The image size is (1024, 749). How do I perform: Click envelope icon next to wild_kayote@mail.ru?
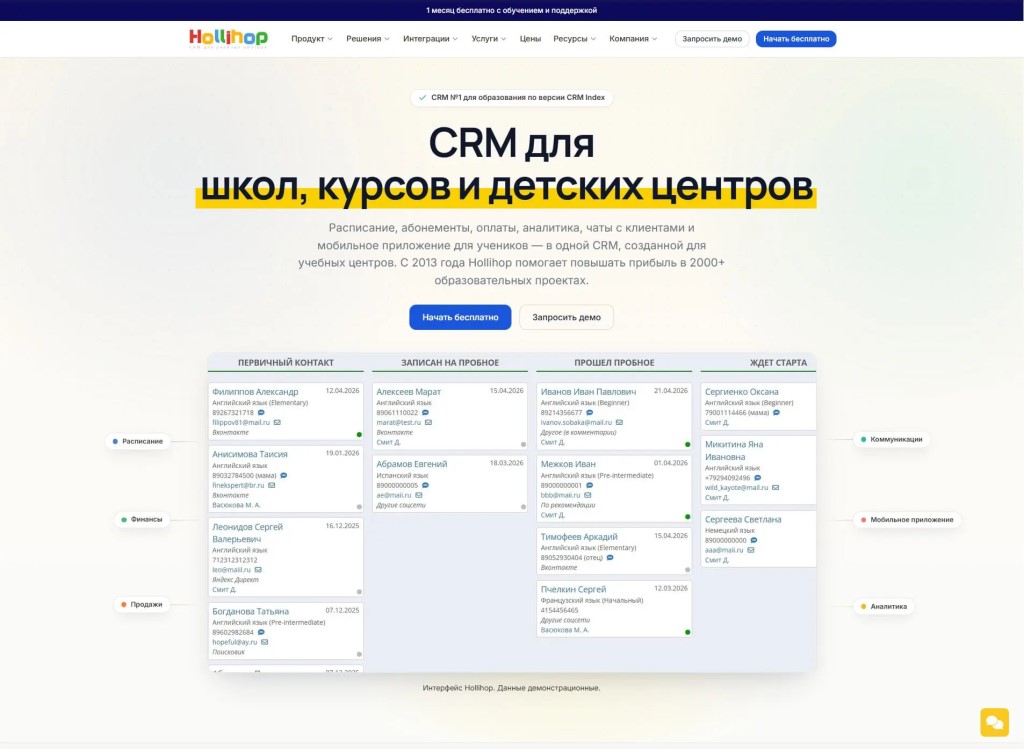pos(776,488)
